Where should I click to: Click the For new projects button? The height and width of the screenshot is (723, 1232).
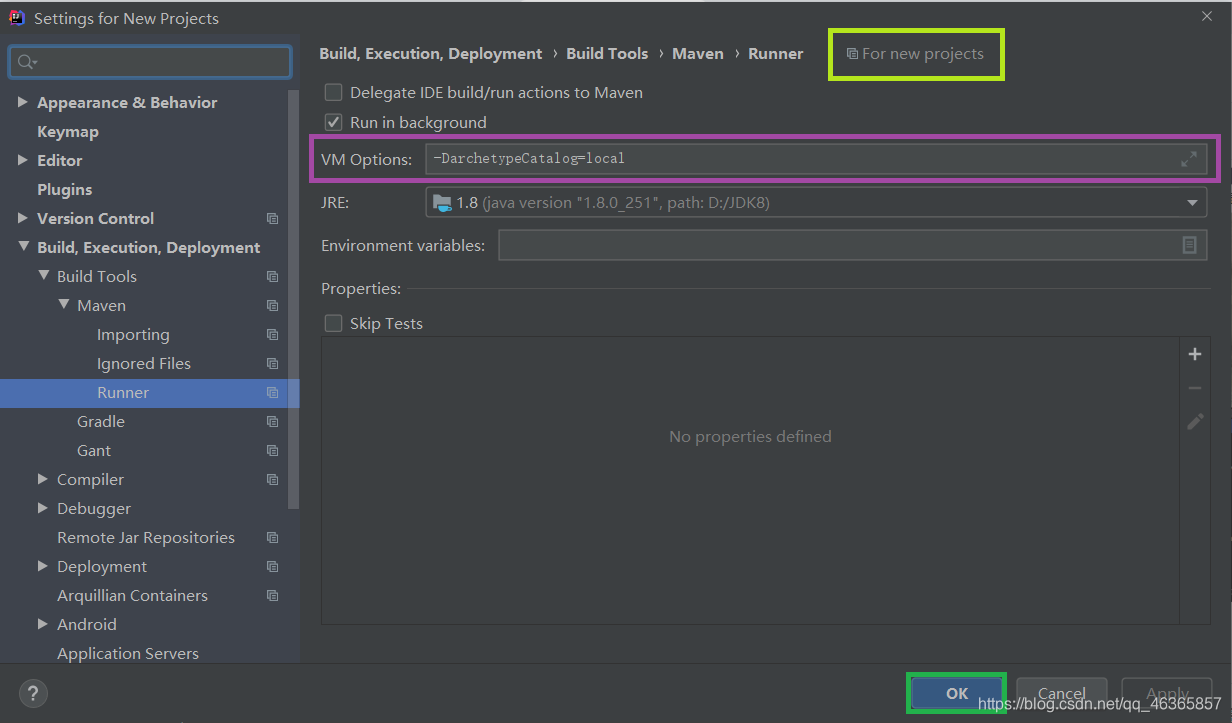pyautogui.click(x=916, y=54)
